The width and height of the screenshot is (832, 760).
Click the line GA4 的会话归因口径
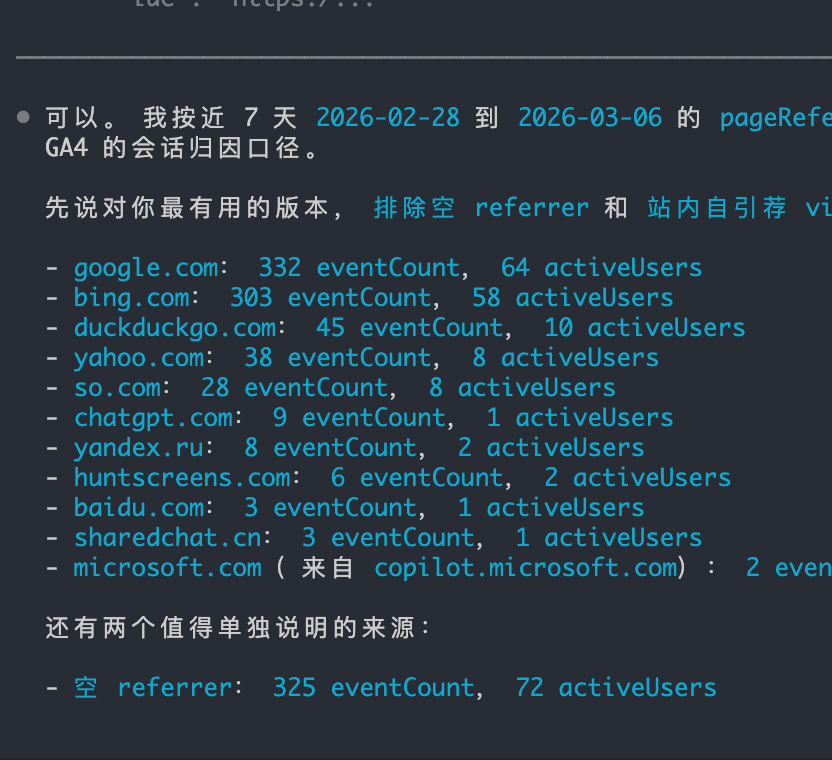click(x=182, y=148)
